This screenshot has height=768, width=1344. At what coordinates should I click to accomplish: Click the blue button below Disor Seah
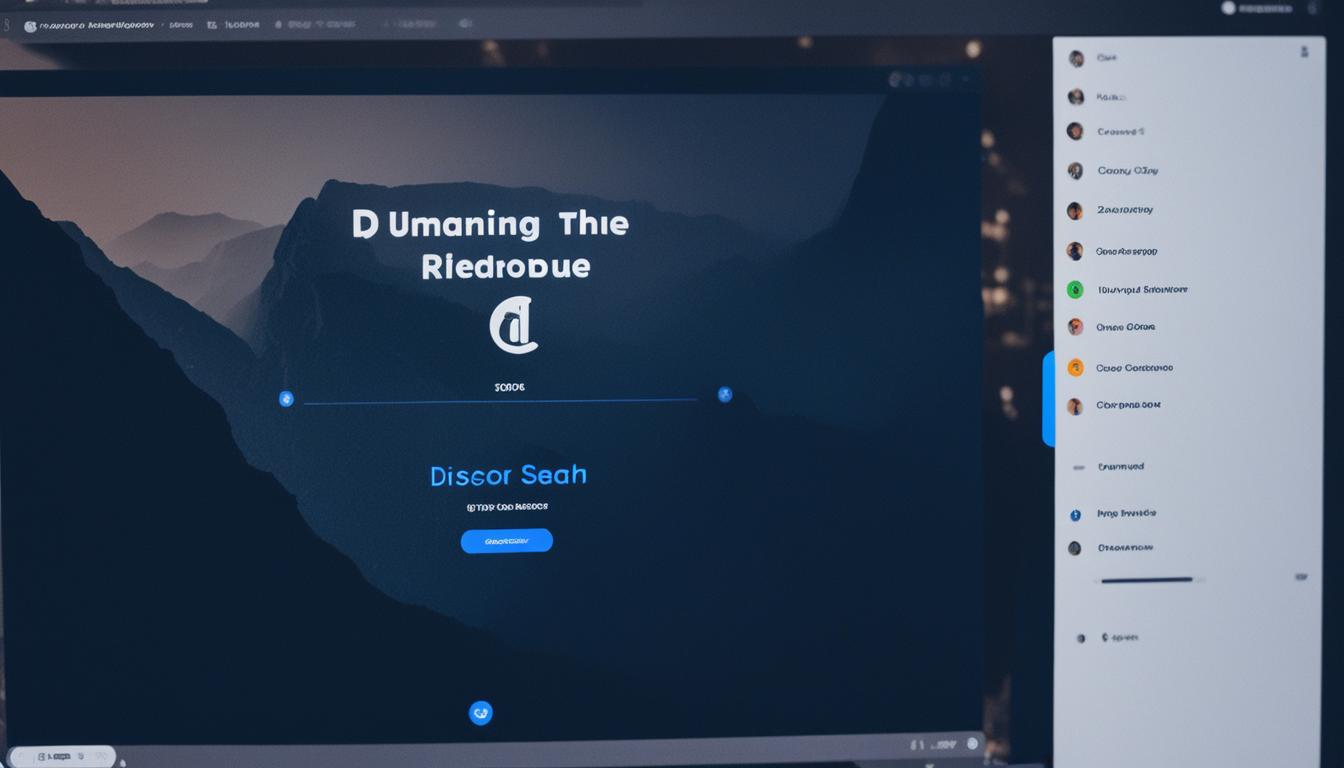point(506,540)
